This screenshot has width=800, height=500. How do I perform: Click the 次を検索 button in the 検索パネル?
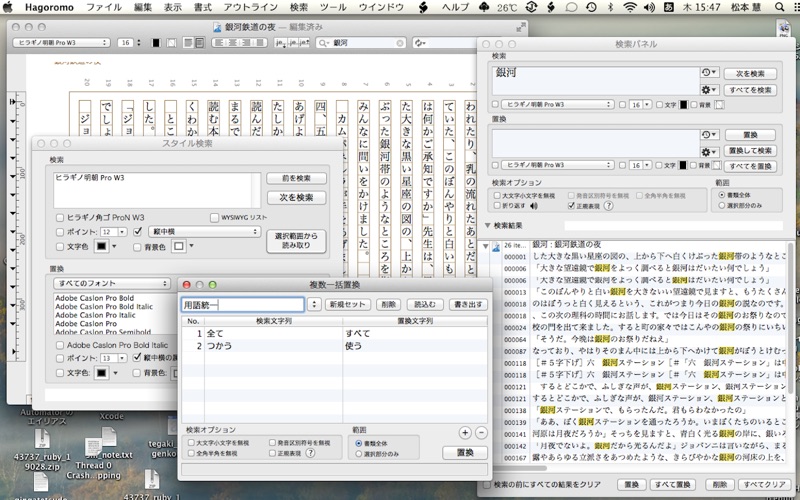(750, 74)
